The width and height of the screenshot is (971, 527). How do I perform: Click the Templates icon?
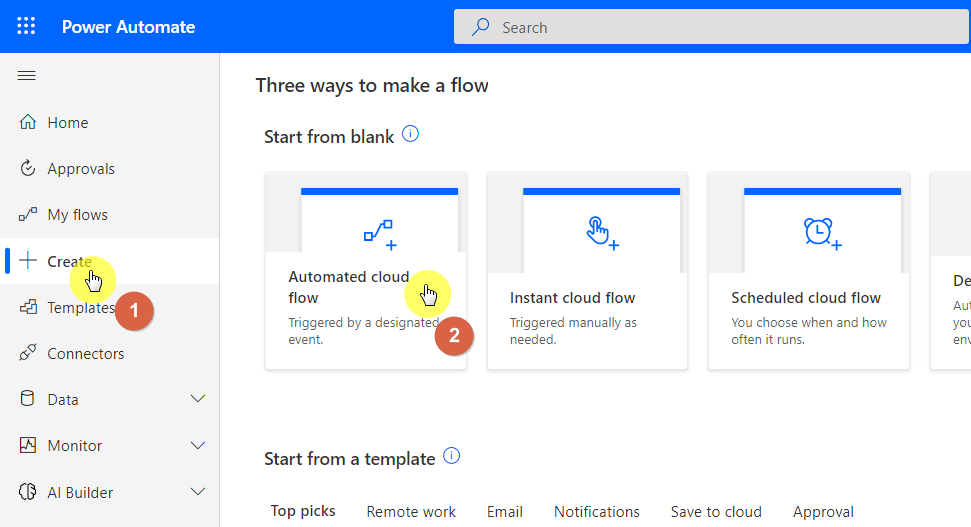tap(28, 307)
